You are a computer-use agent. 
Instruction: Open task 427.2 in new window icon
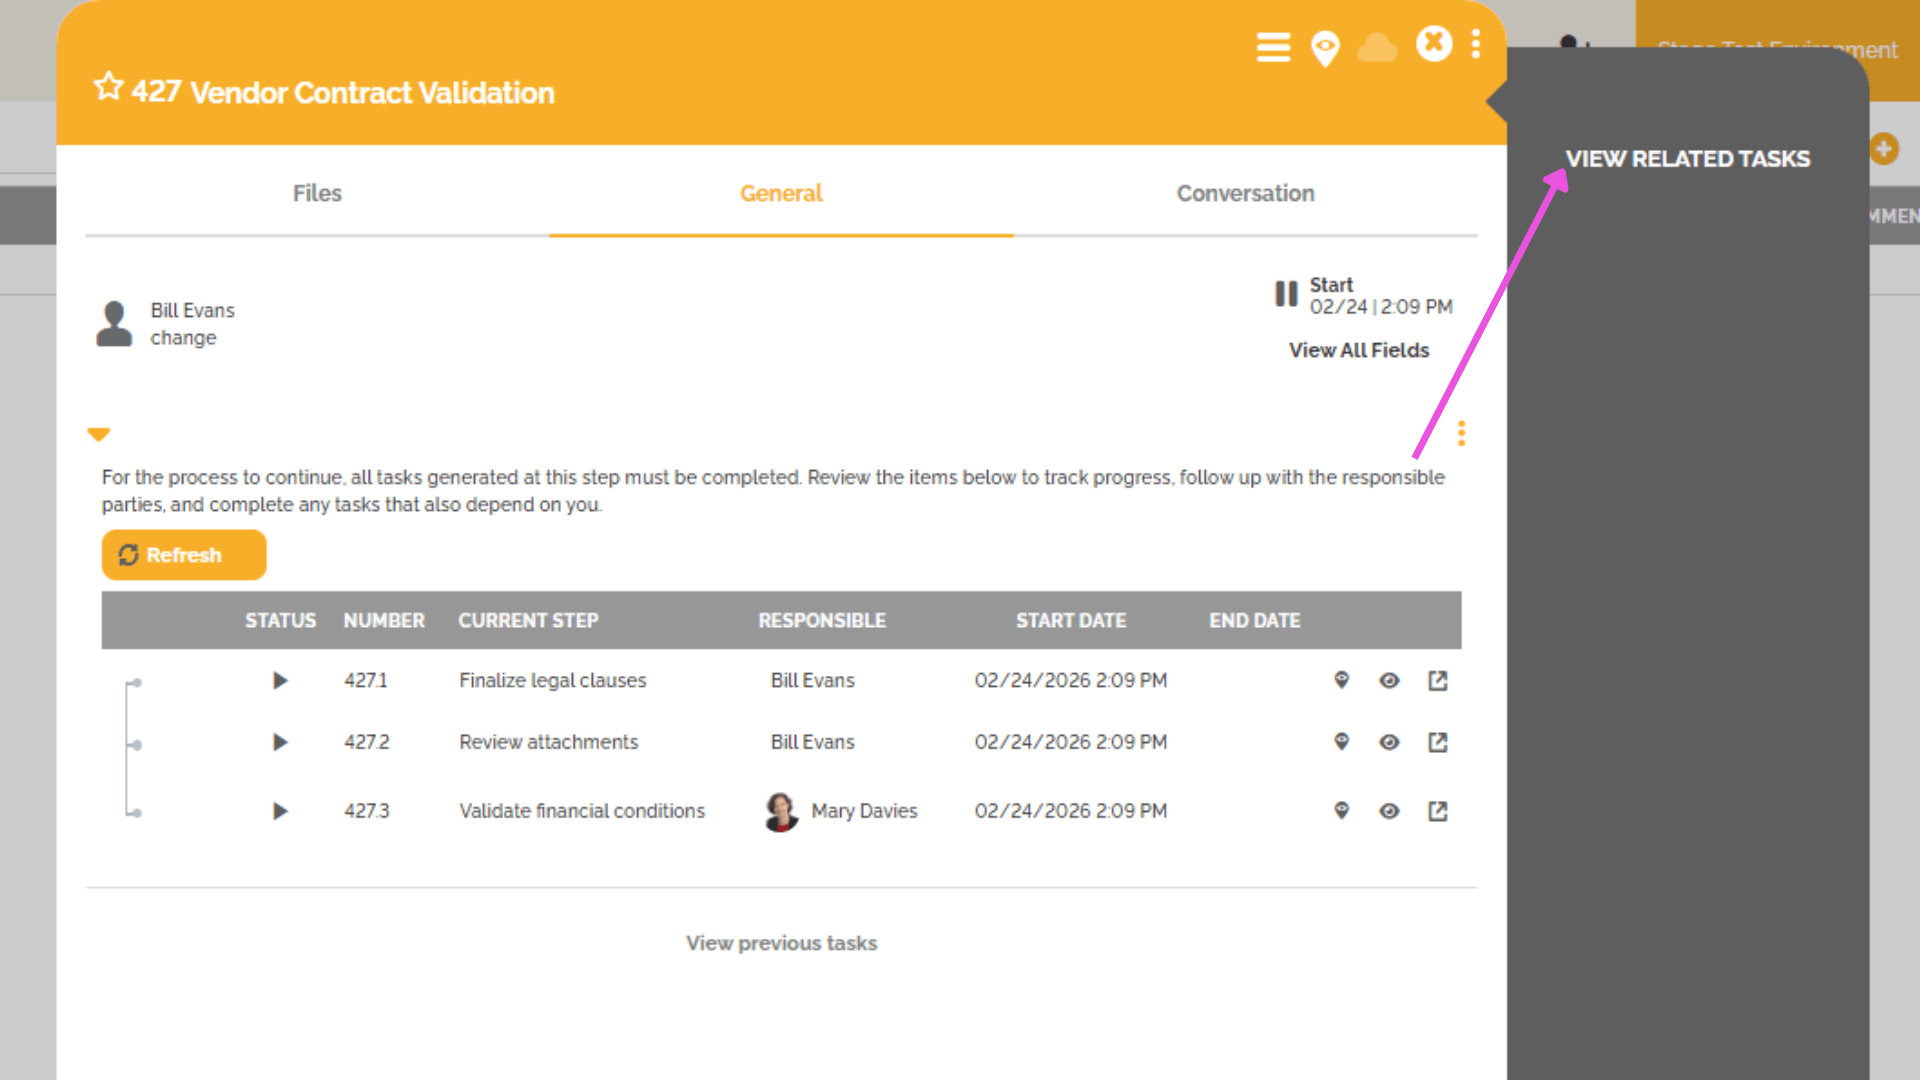coord(1437,742)
